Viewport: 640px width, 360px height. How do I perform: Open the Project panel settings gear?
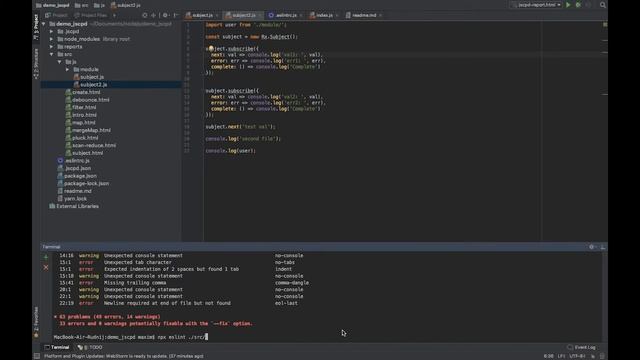165,15
